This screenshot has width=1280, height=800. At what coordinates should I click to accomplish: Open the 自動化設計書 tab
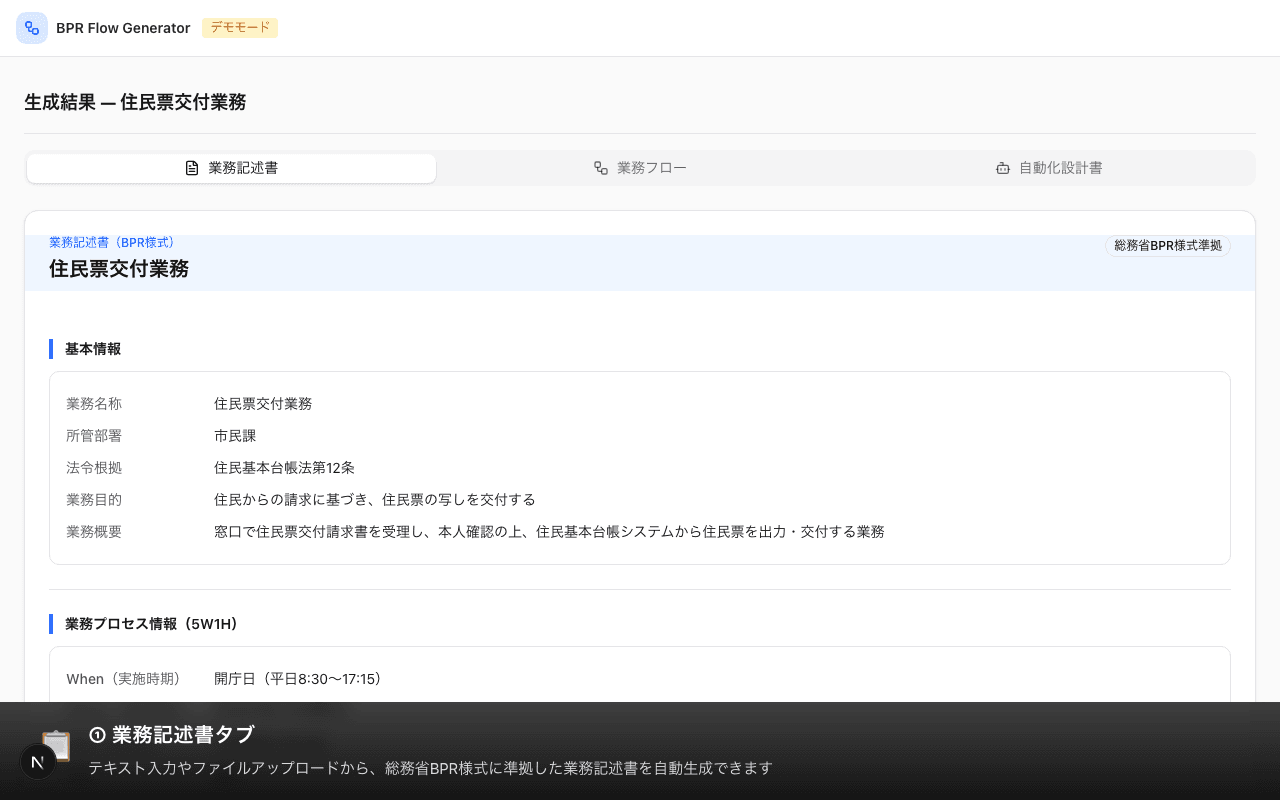click(1049, 168)
